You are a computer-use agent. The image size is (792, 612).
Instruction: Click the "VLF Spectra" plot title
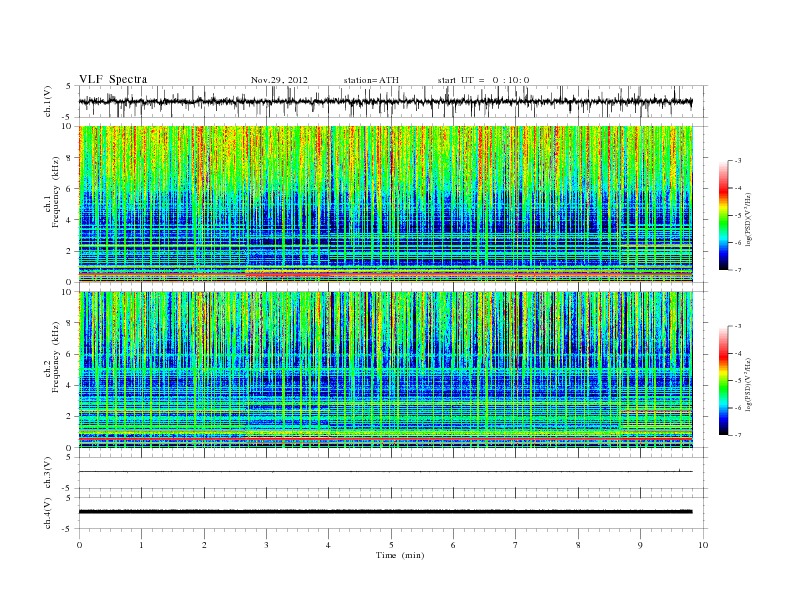113,79
